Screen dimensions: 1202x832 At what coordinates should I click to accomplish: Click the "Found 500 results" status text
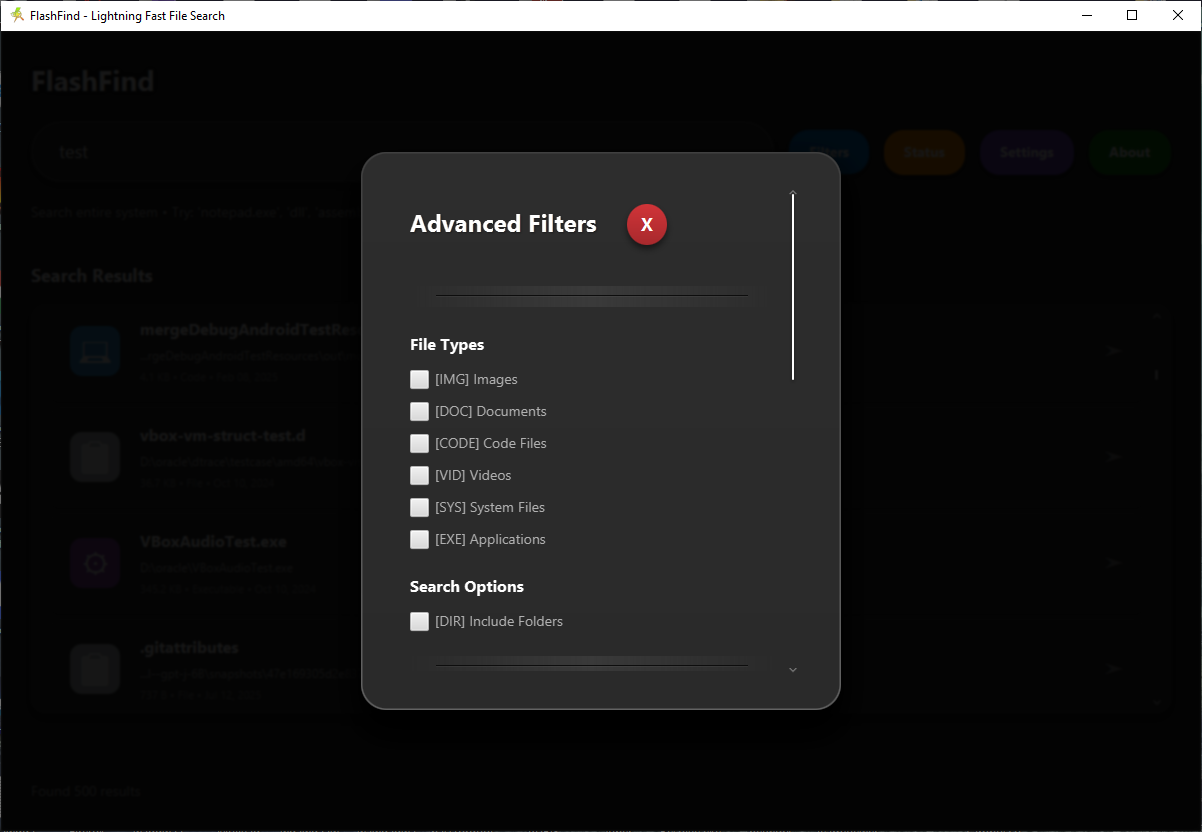(x=86, y=791)
